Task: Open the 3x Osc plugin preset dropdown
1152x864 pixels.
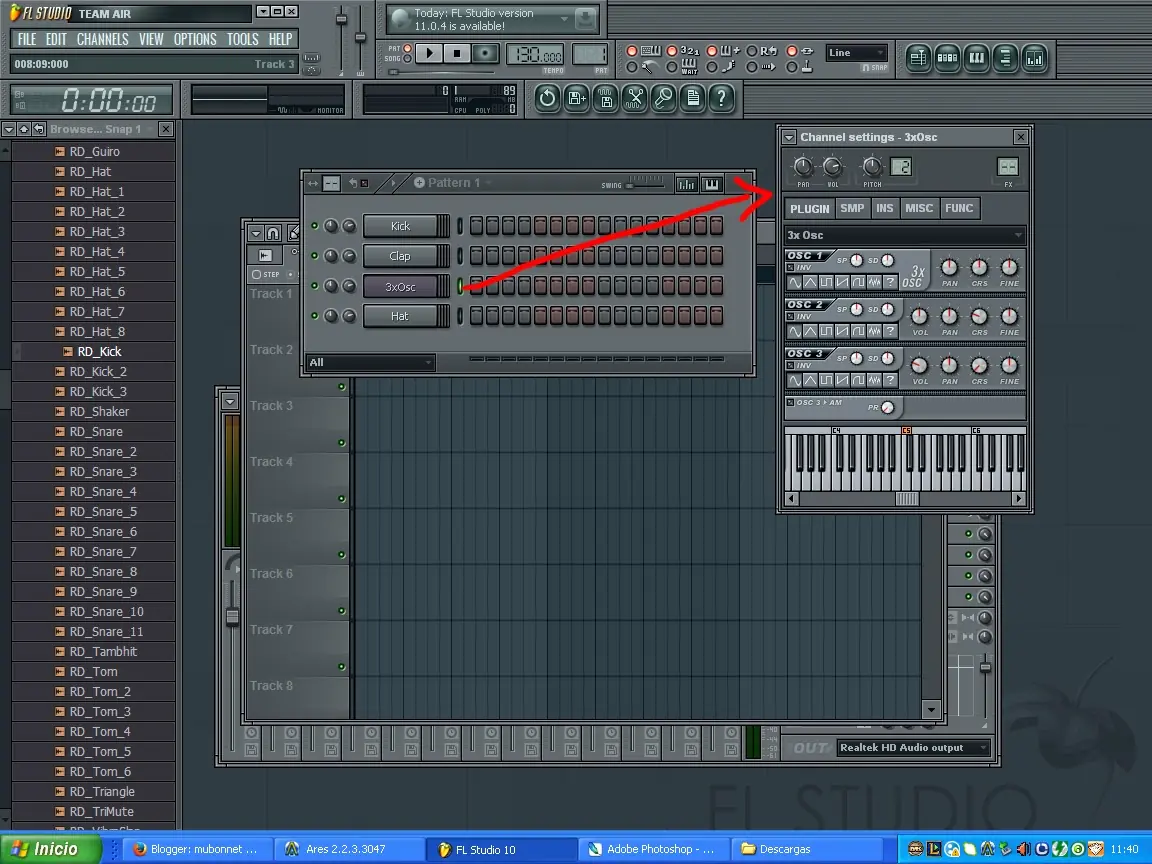Action: pos(904,235)
